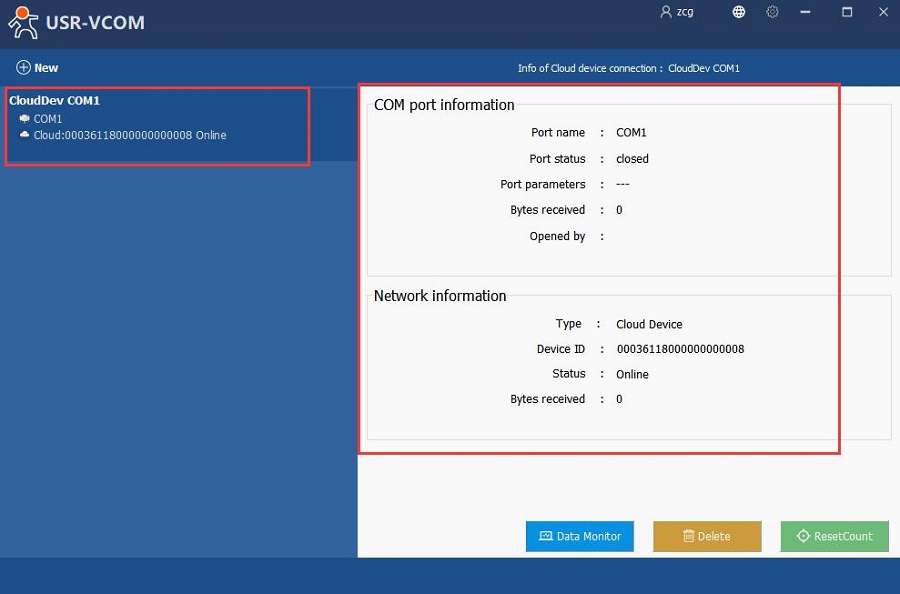
Task: Reset the byte counters with ResetCount
Action: (834, 536)
